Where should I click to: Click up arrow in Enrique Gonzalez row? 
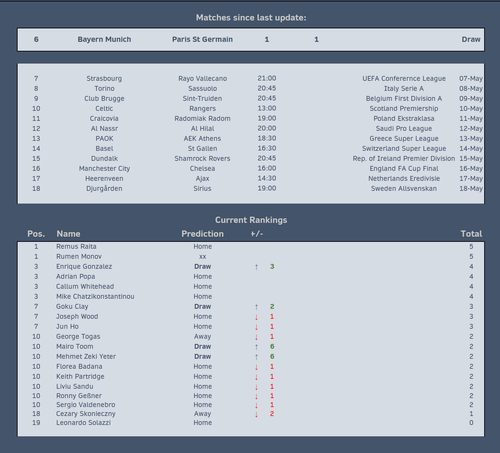(x=256, y=267)
